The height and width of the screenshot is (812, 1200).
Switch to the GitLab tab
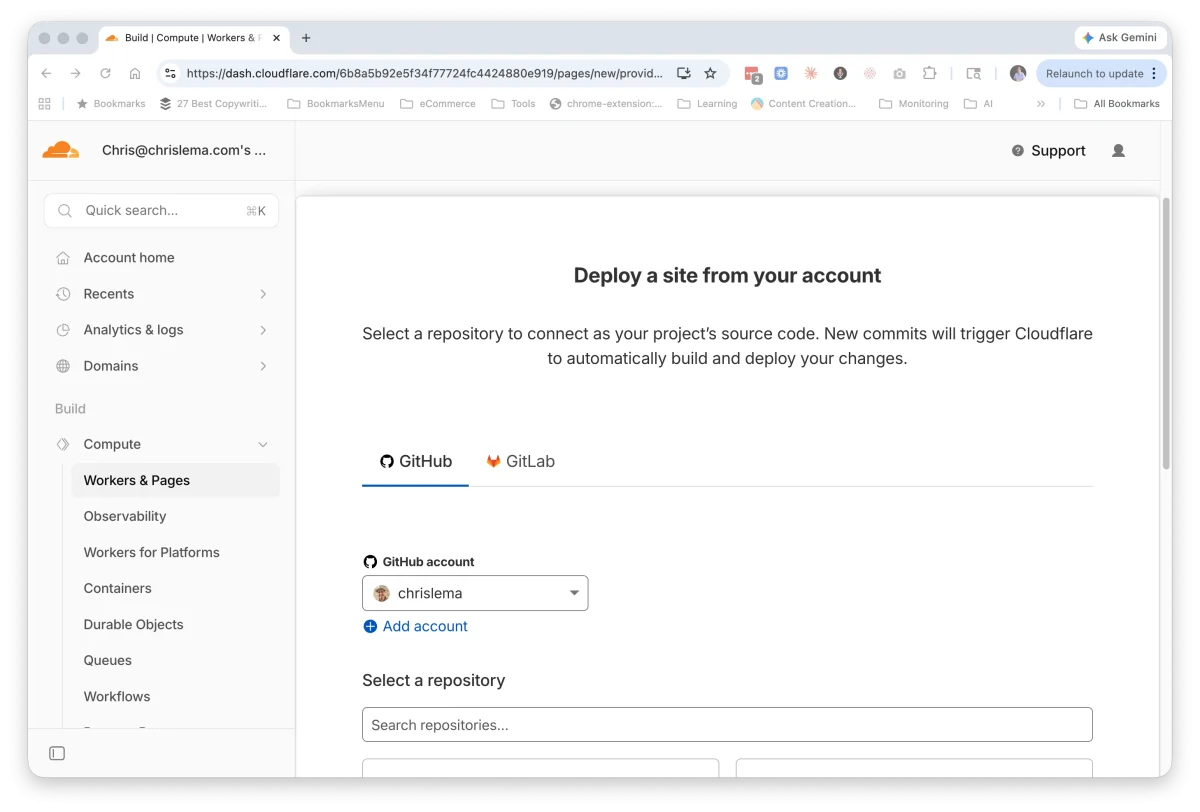pyautogui.click(x=520, y=462)
